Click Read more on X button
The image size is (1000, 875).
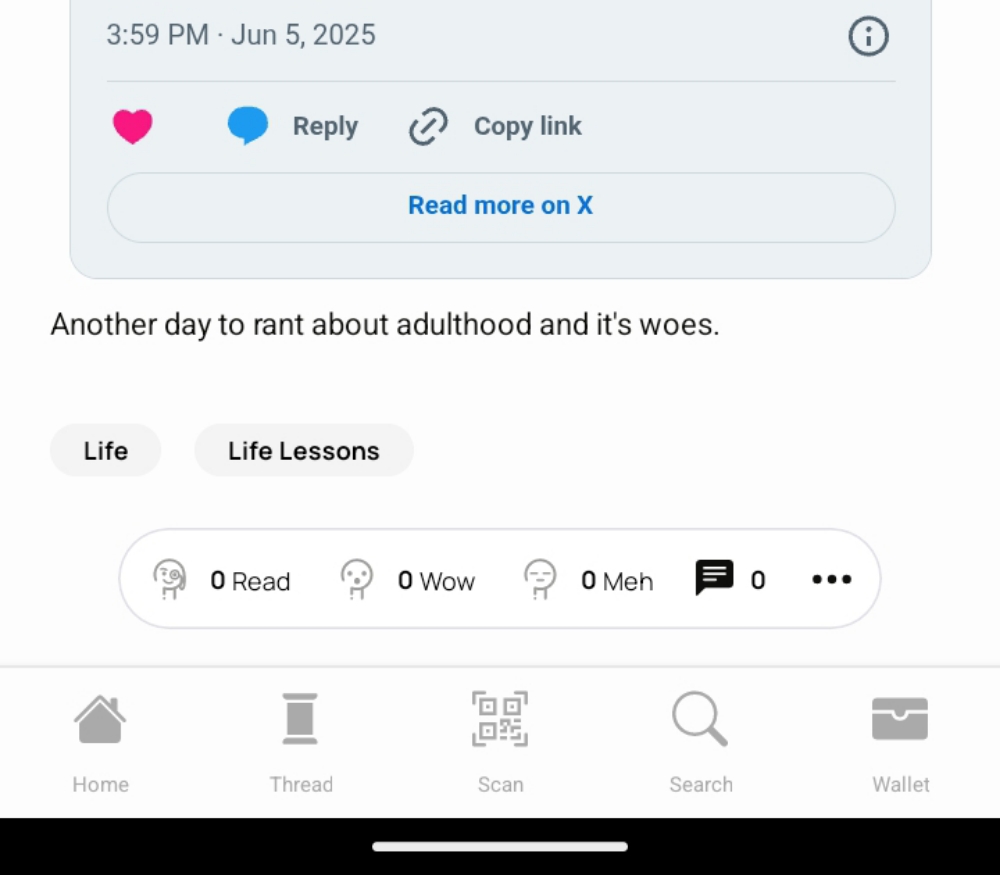pyautogui.click(x=501, y=207)
